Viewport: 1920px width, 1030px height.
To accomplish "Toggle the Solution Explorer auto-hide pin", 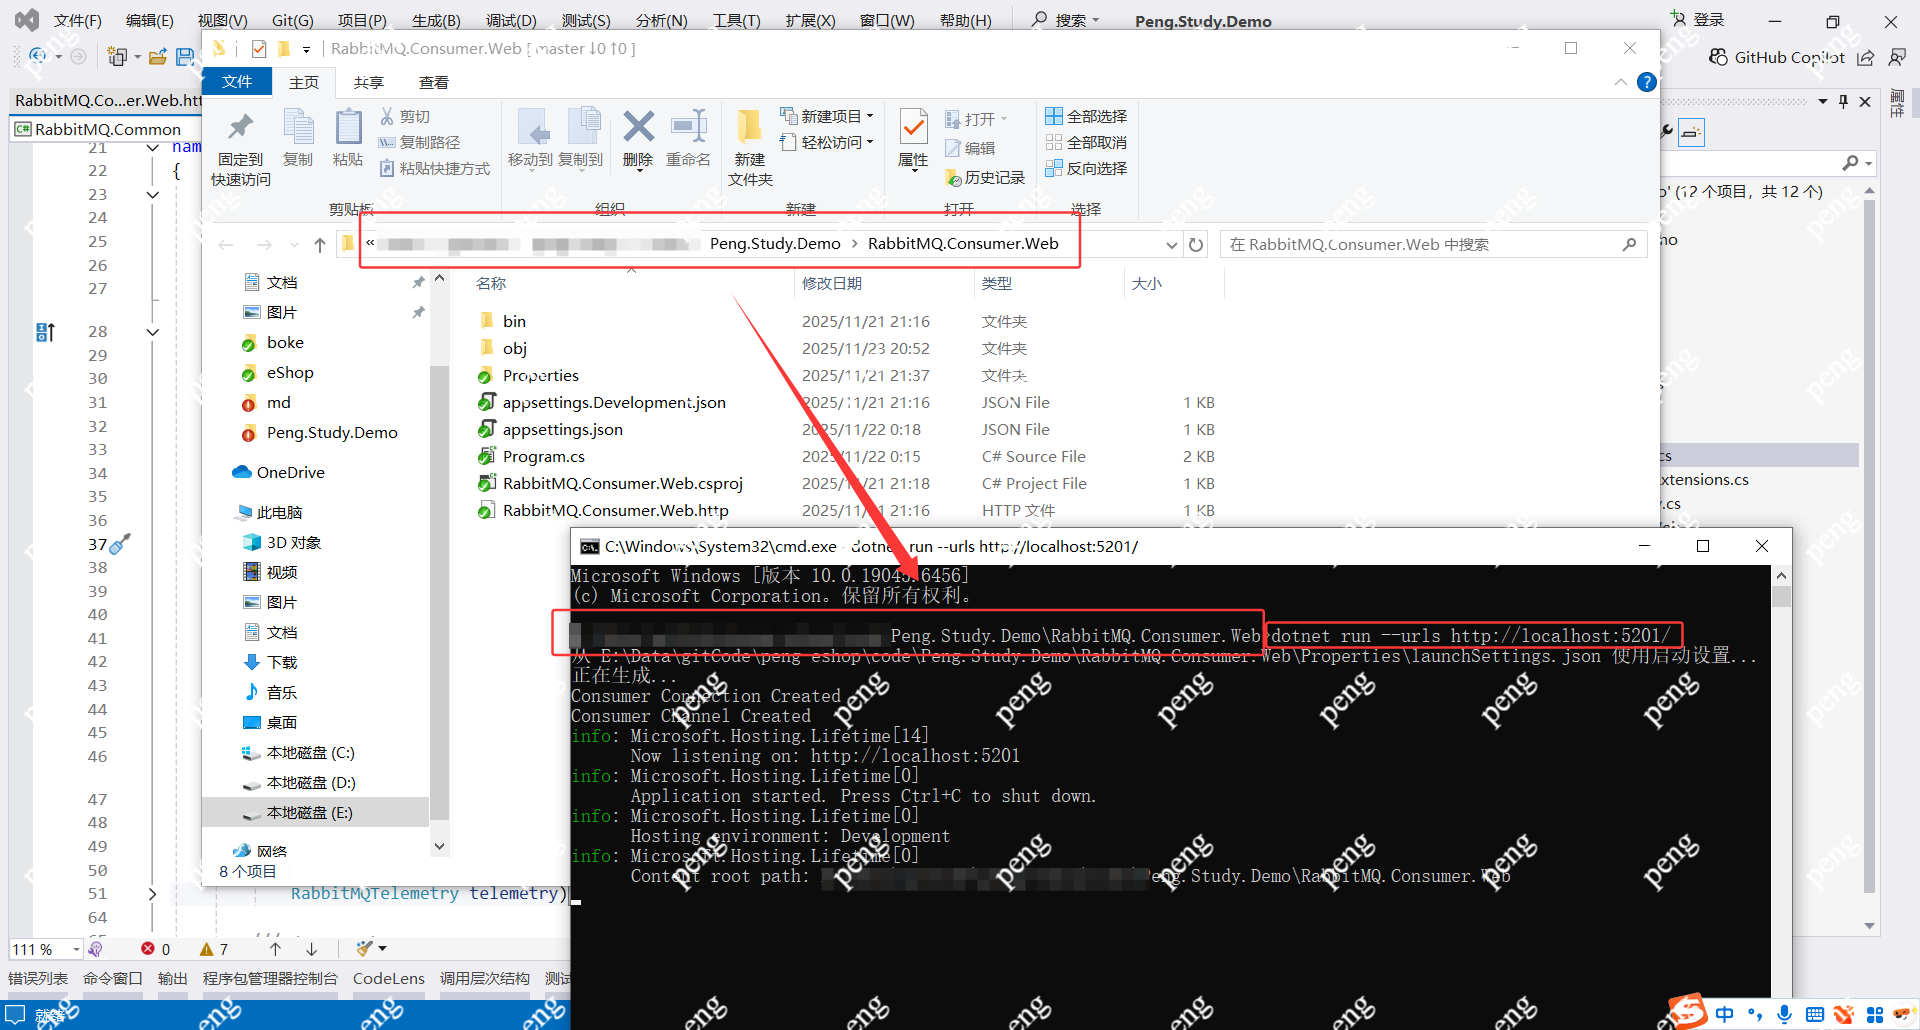I will tap(1844, 101).
